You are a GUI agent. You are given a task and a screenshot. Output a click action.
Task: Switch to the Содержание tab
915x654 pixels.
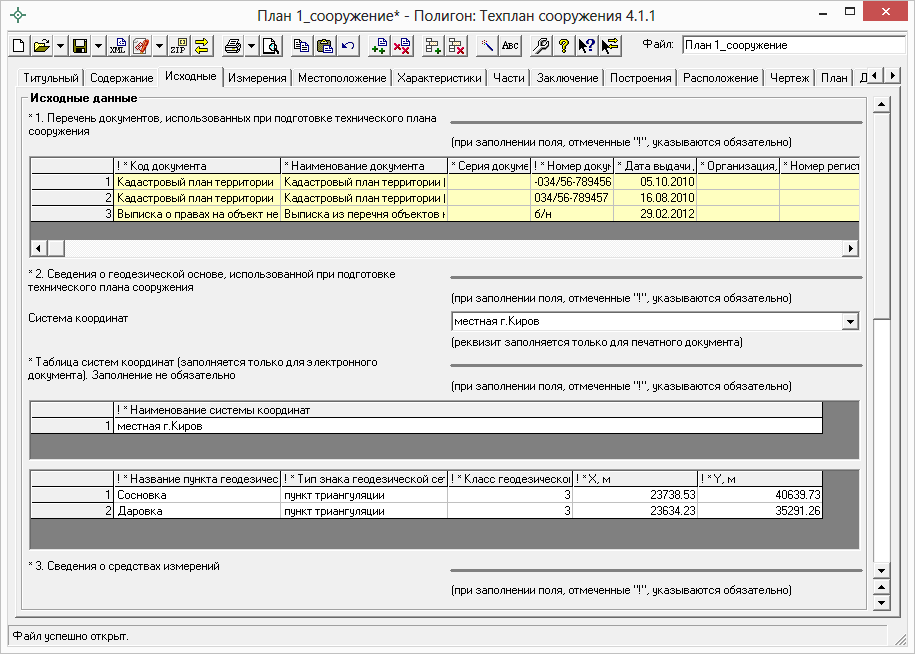[121, 78]
